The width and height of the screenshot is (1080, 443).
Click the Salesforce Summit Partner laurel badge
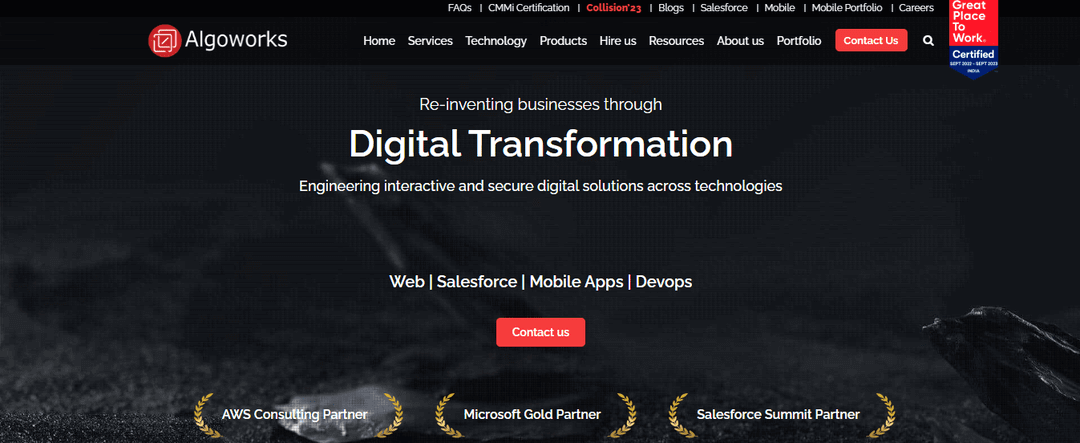(x=778, y=415)
